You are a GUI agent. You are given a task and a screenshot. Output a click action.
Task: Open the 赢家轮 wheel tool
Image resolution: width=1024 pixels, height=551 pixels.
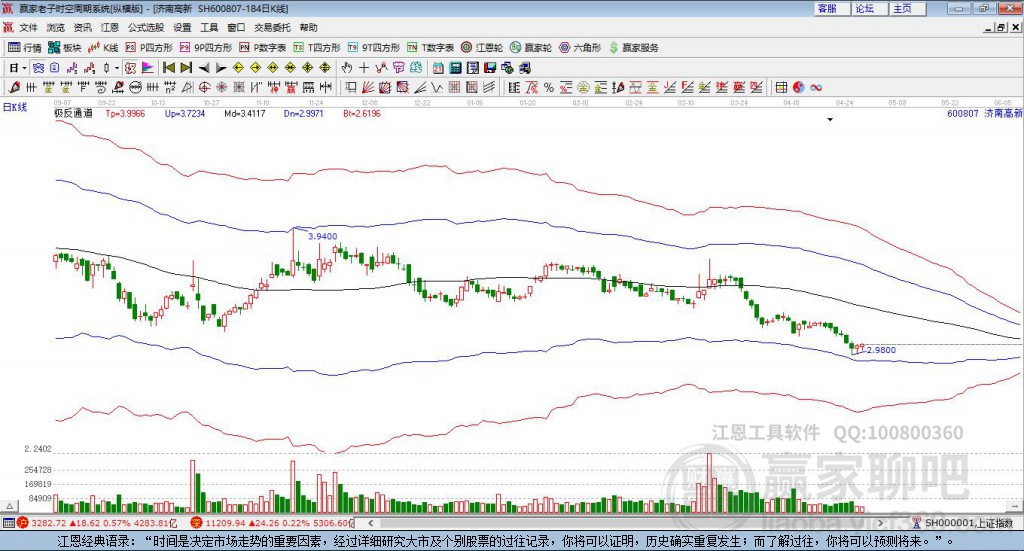(x=531, y=48)
